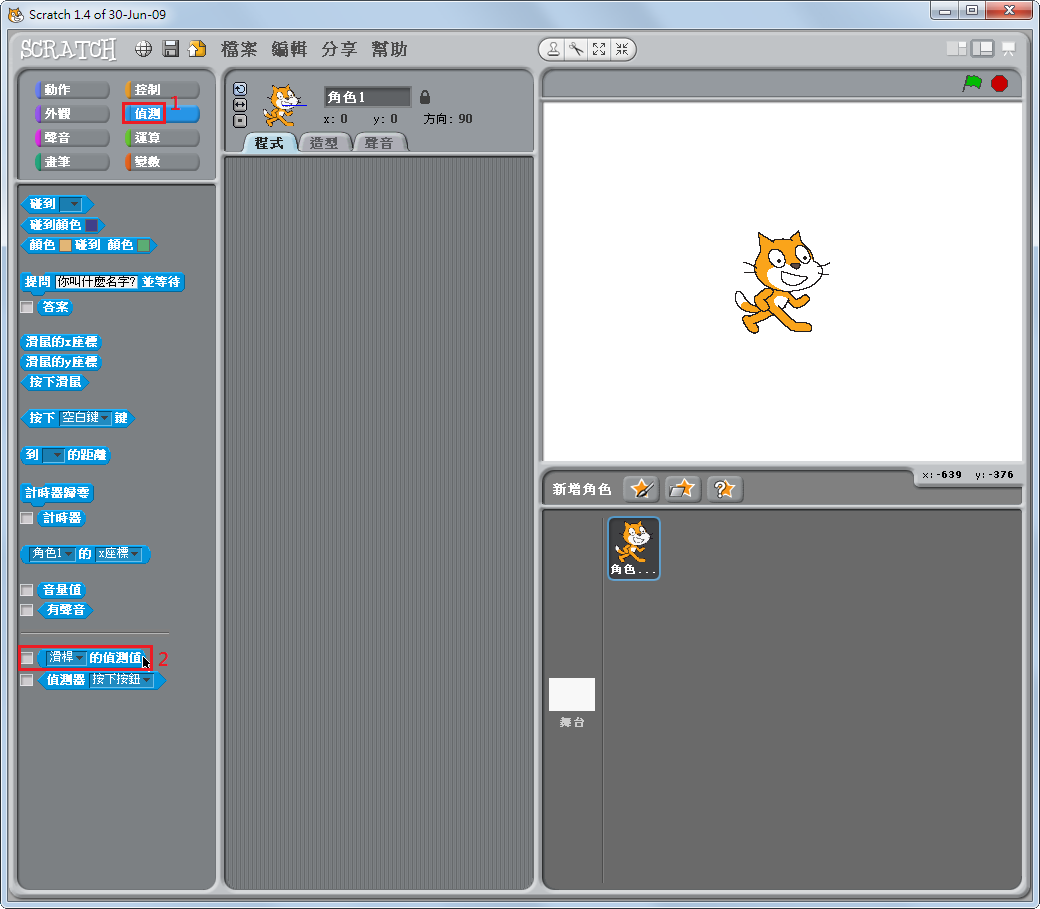The width and height of the screenshot is (1040, 909).
Task: Click the 角色1 sprite name field
Action: click(367, 97)
